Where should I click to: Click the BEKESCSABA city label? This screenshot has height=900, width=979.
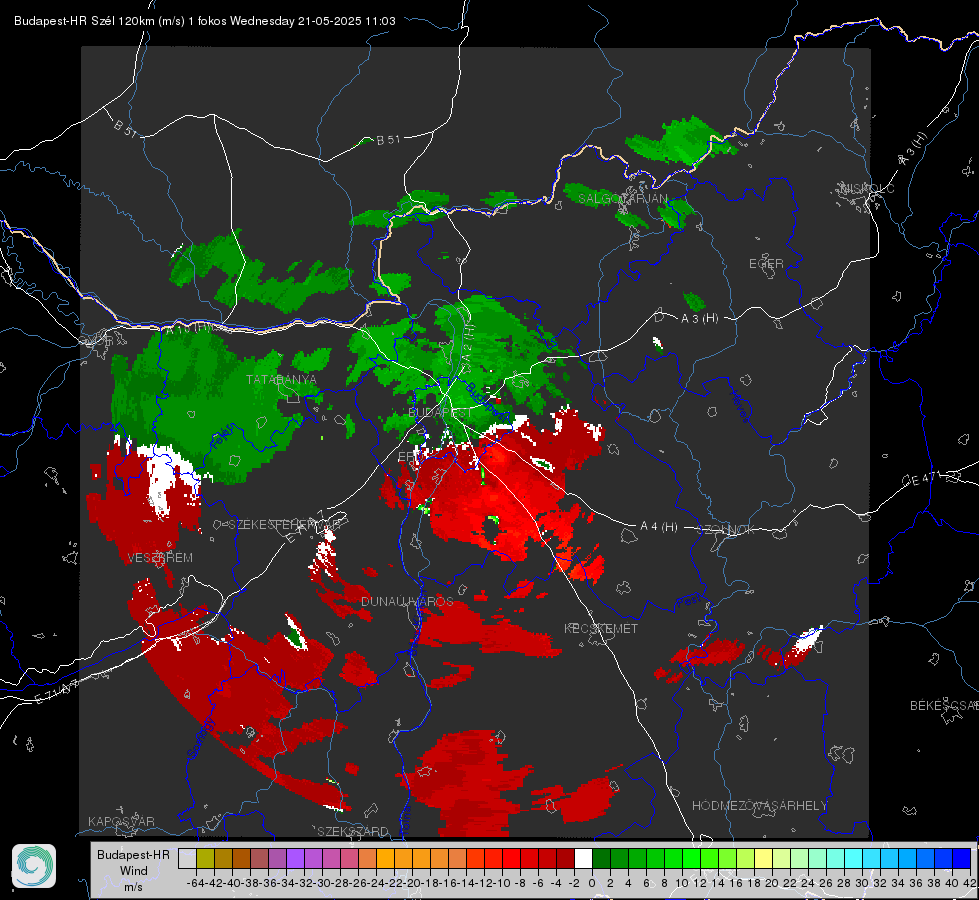click(x=944, y=706)
